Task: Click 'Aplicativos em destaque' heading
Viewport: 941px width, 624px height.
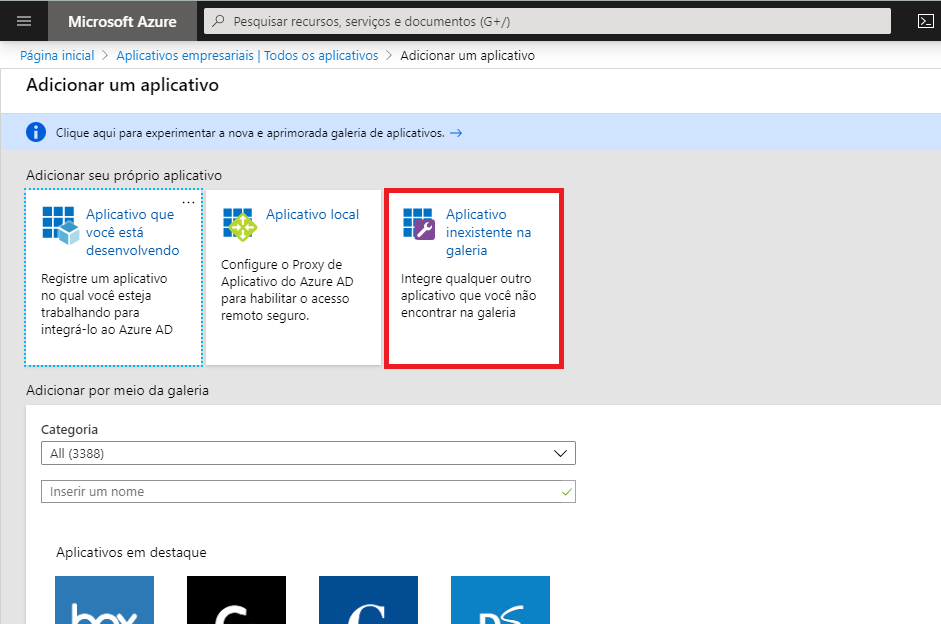Action: (x=131, y=552)
